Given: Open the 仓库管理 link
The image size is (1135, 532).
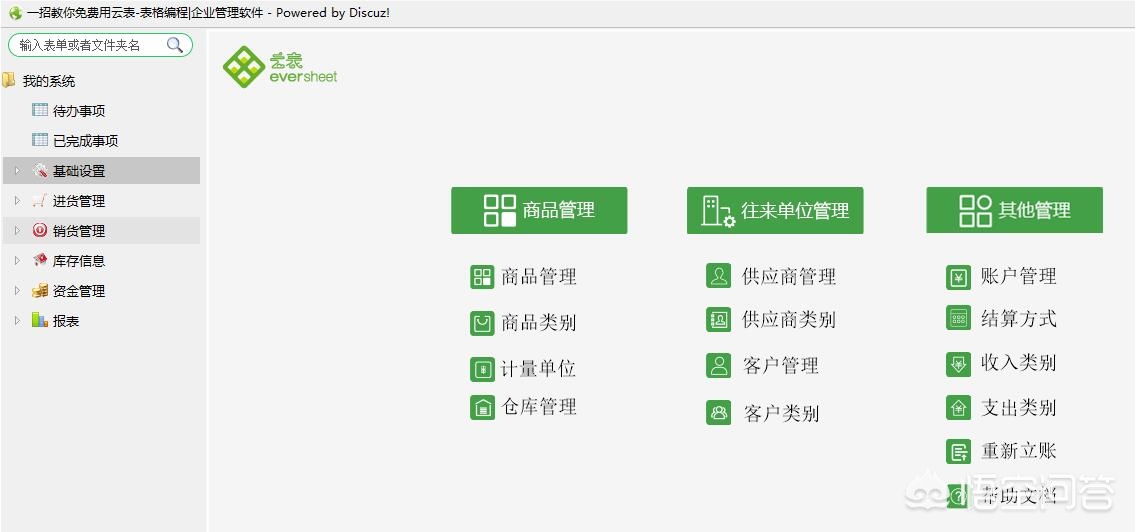Looking at the screenshot, I should [539, 408].
